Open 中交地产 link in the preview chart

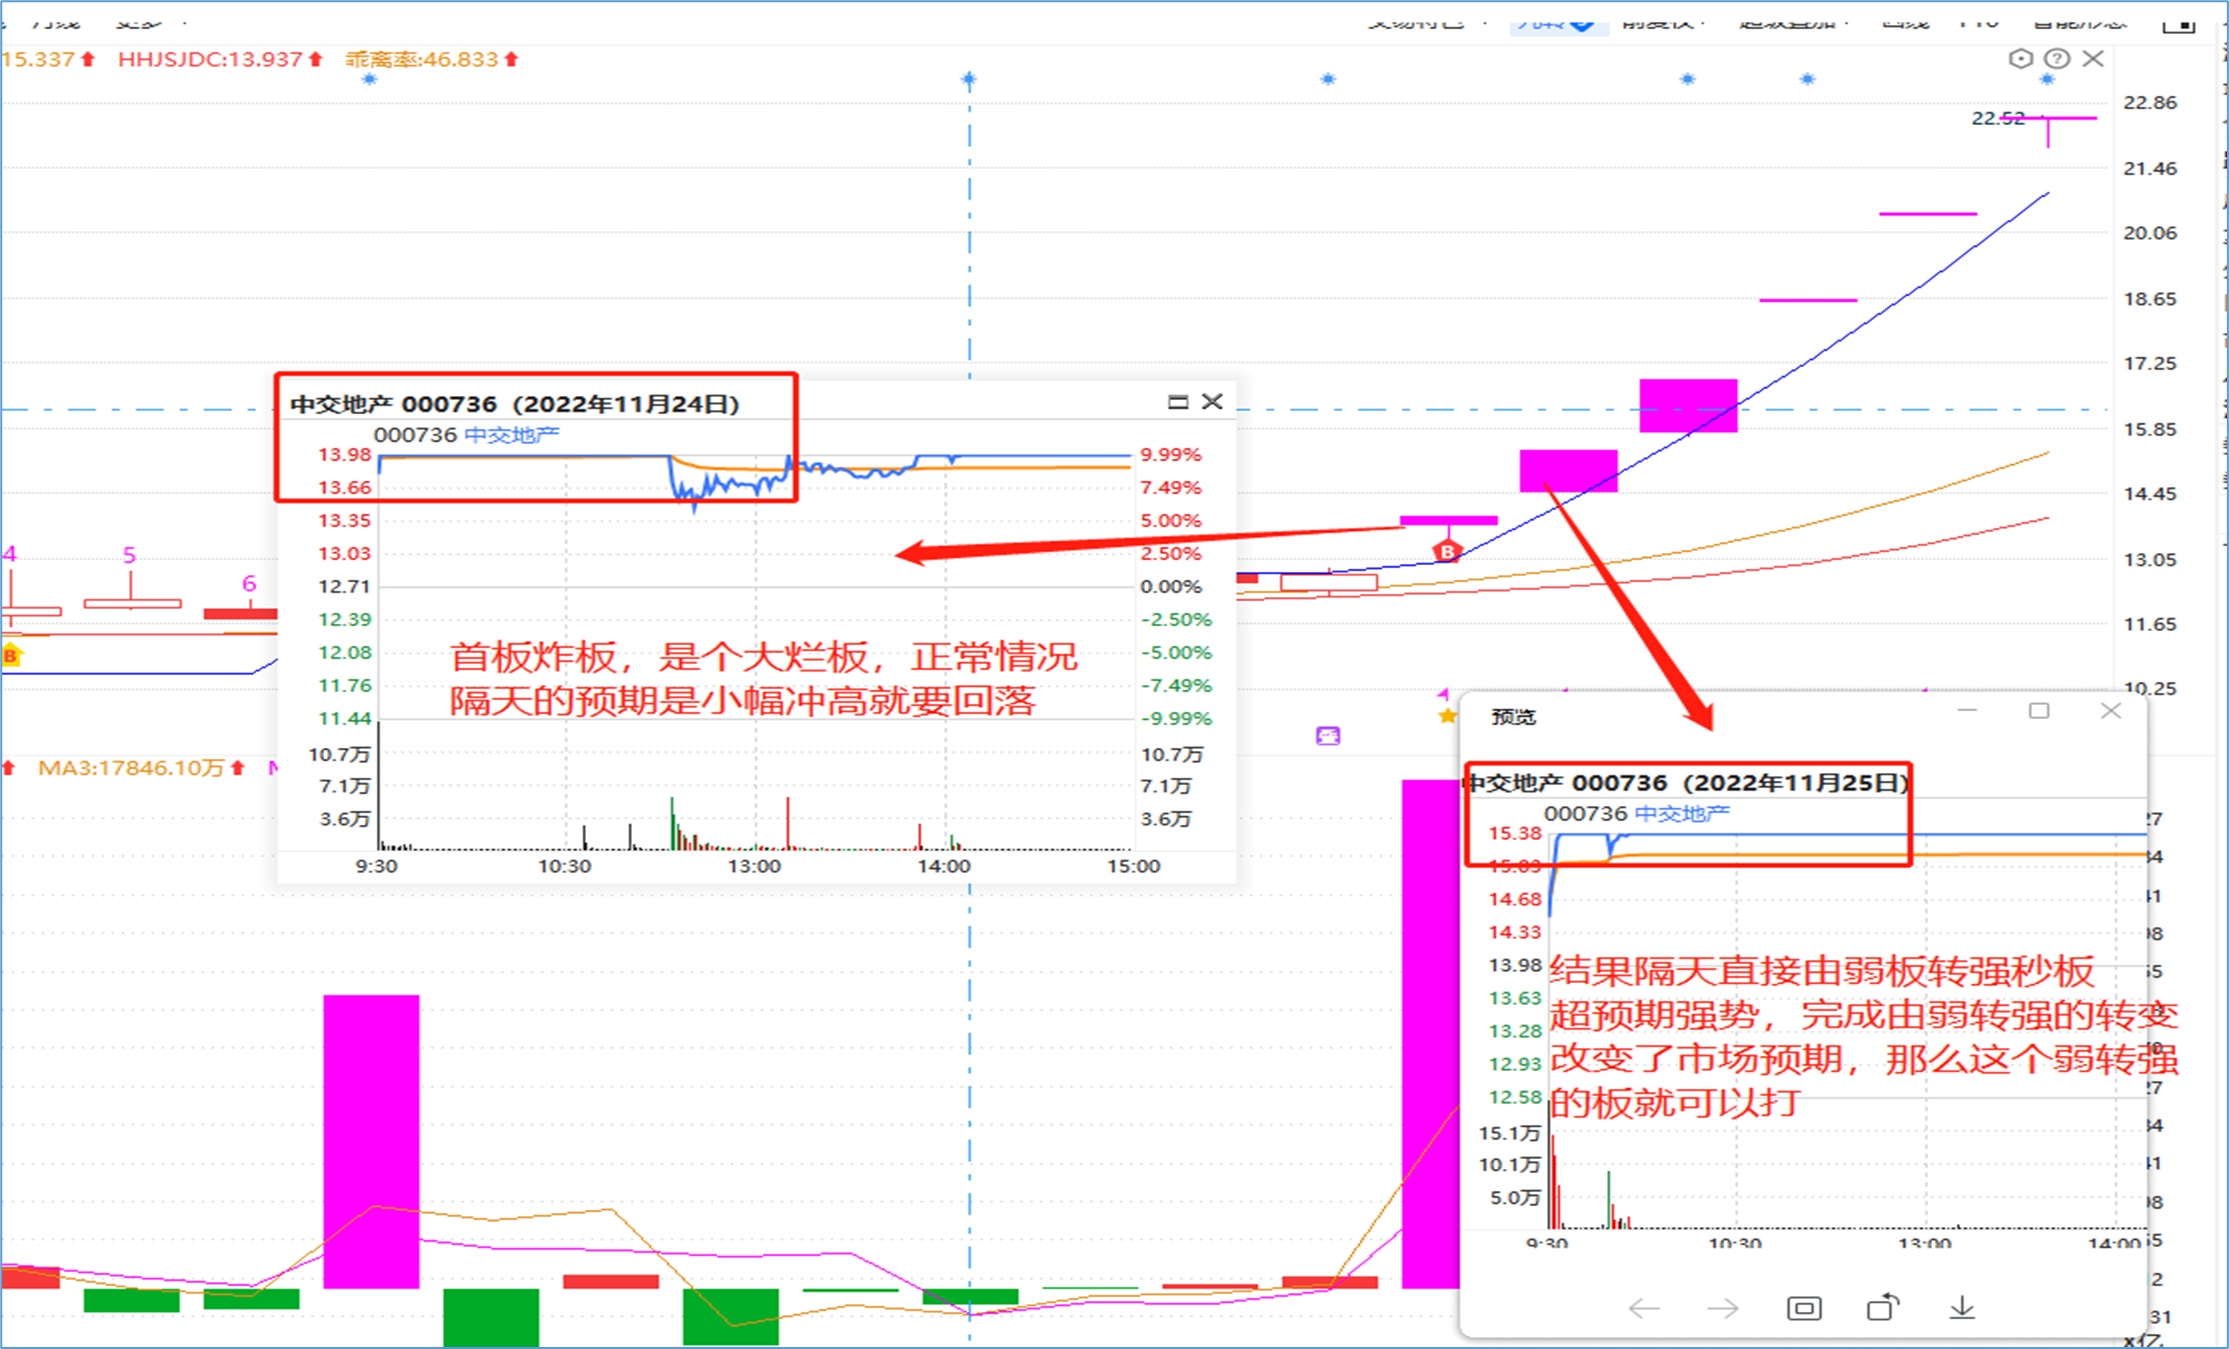1681,814
